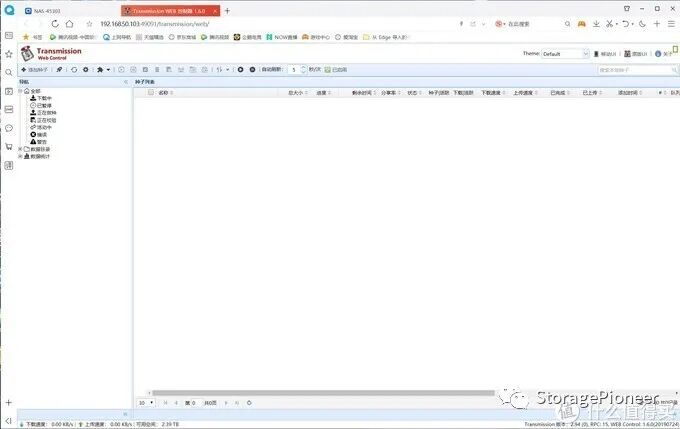680x429 pixels.
Task: Open the NOW bookmark in bookmarks bar
Action: pyautogui.click(x=281, y=37)
